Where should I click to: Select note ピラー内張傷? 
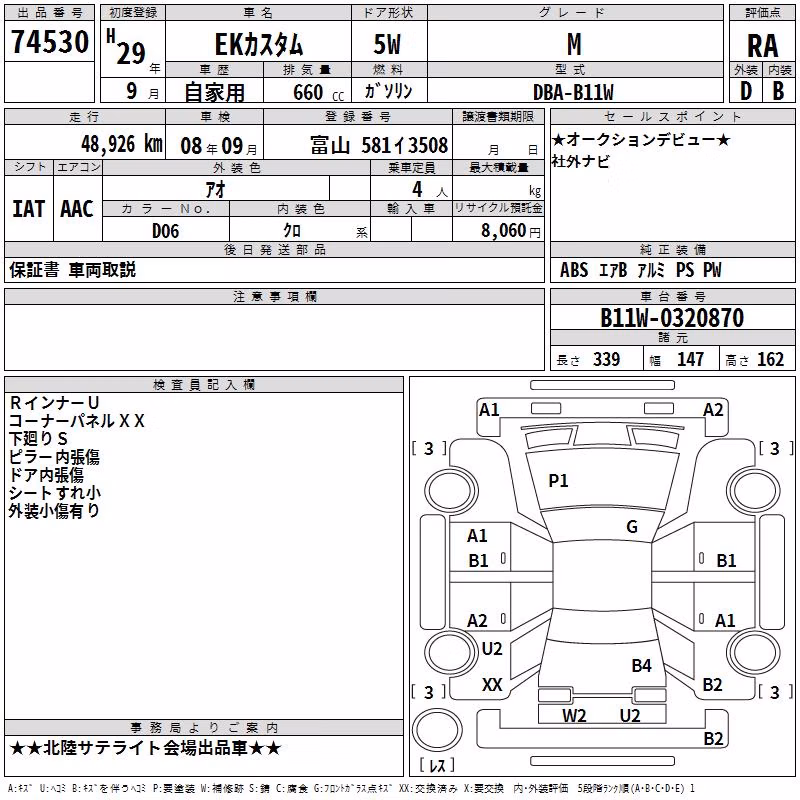54,457
